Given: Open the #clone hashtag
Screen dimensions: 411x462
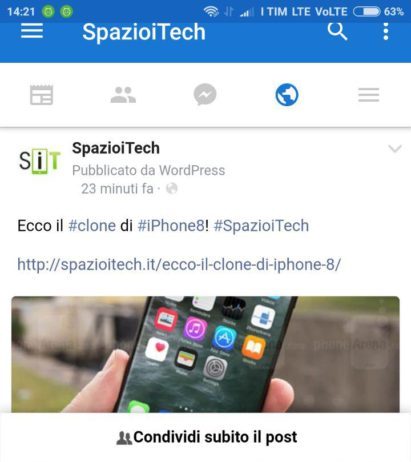Looking at the screenshot, I should (92, 226).
